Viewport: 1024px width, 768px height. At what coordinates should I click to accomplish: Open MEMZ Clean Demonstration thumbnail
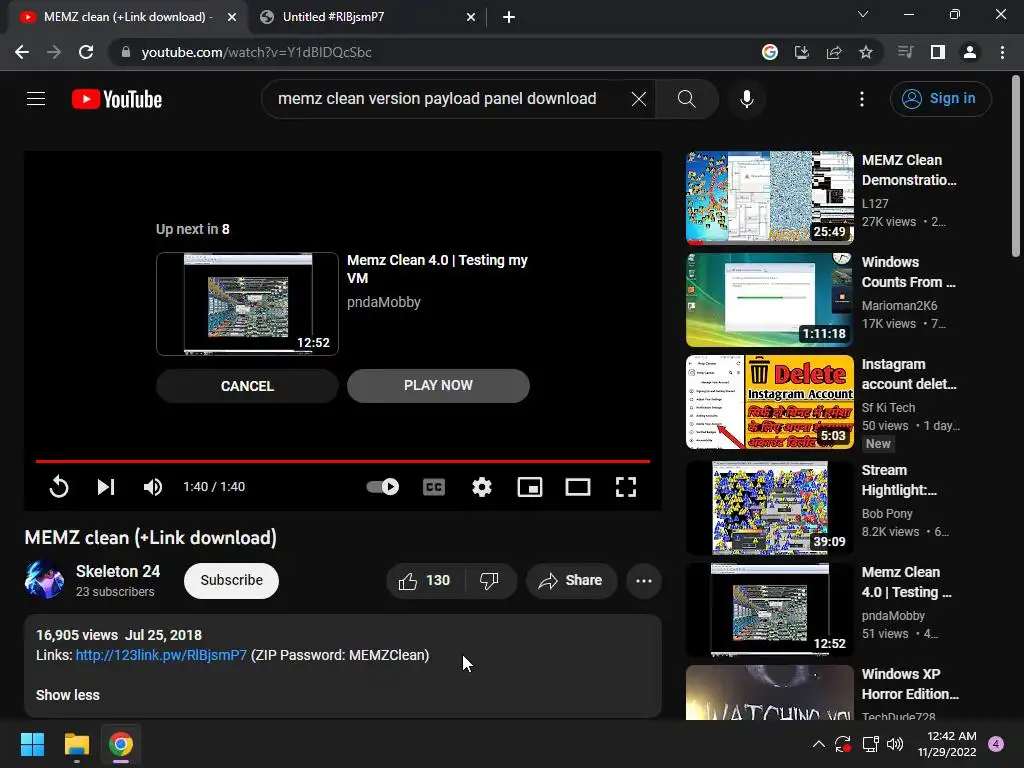tap(770, 197)
